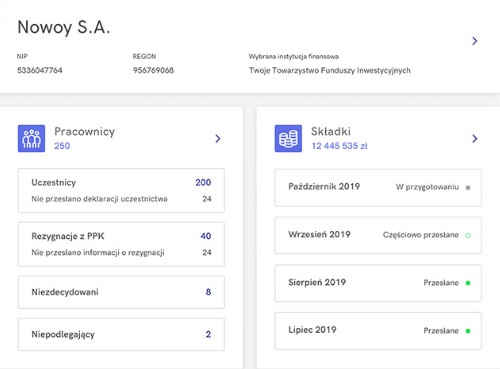Click 'Przesłane' status for Sierpień 2019
The width and height of the screenshot is (500, 369).
coord(441,283)
